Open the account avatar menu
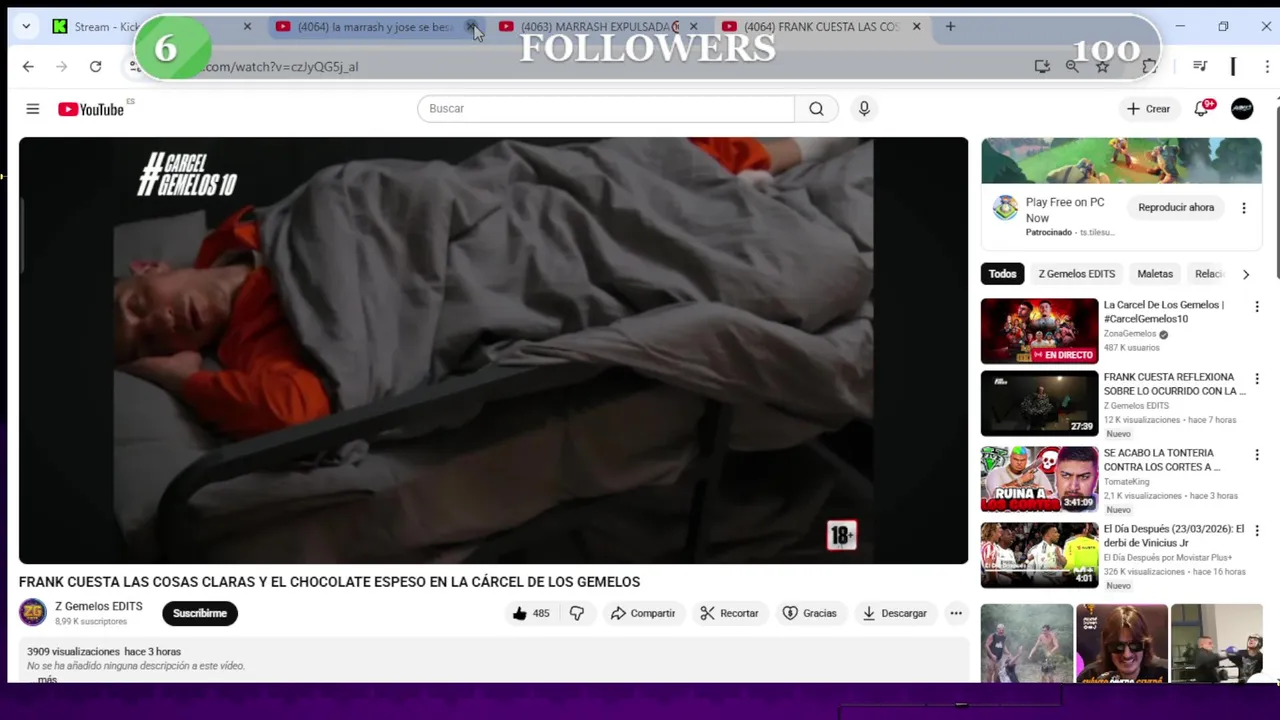This screenshot has height=720, width=1280. tap(1242, 108)
